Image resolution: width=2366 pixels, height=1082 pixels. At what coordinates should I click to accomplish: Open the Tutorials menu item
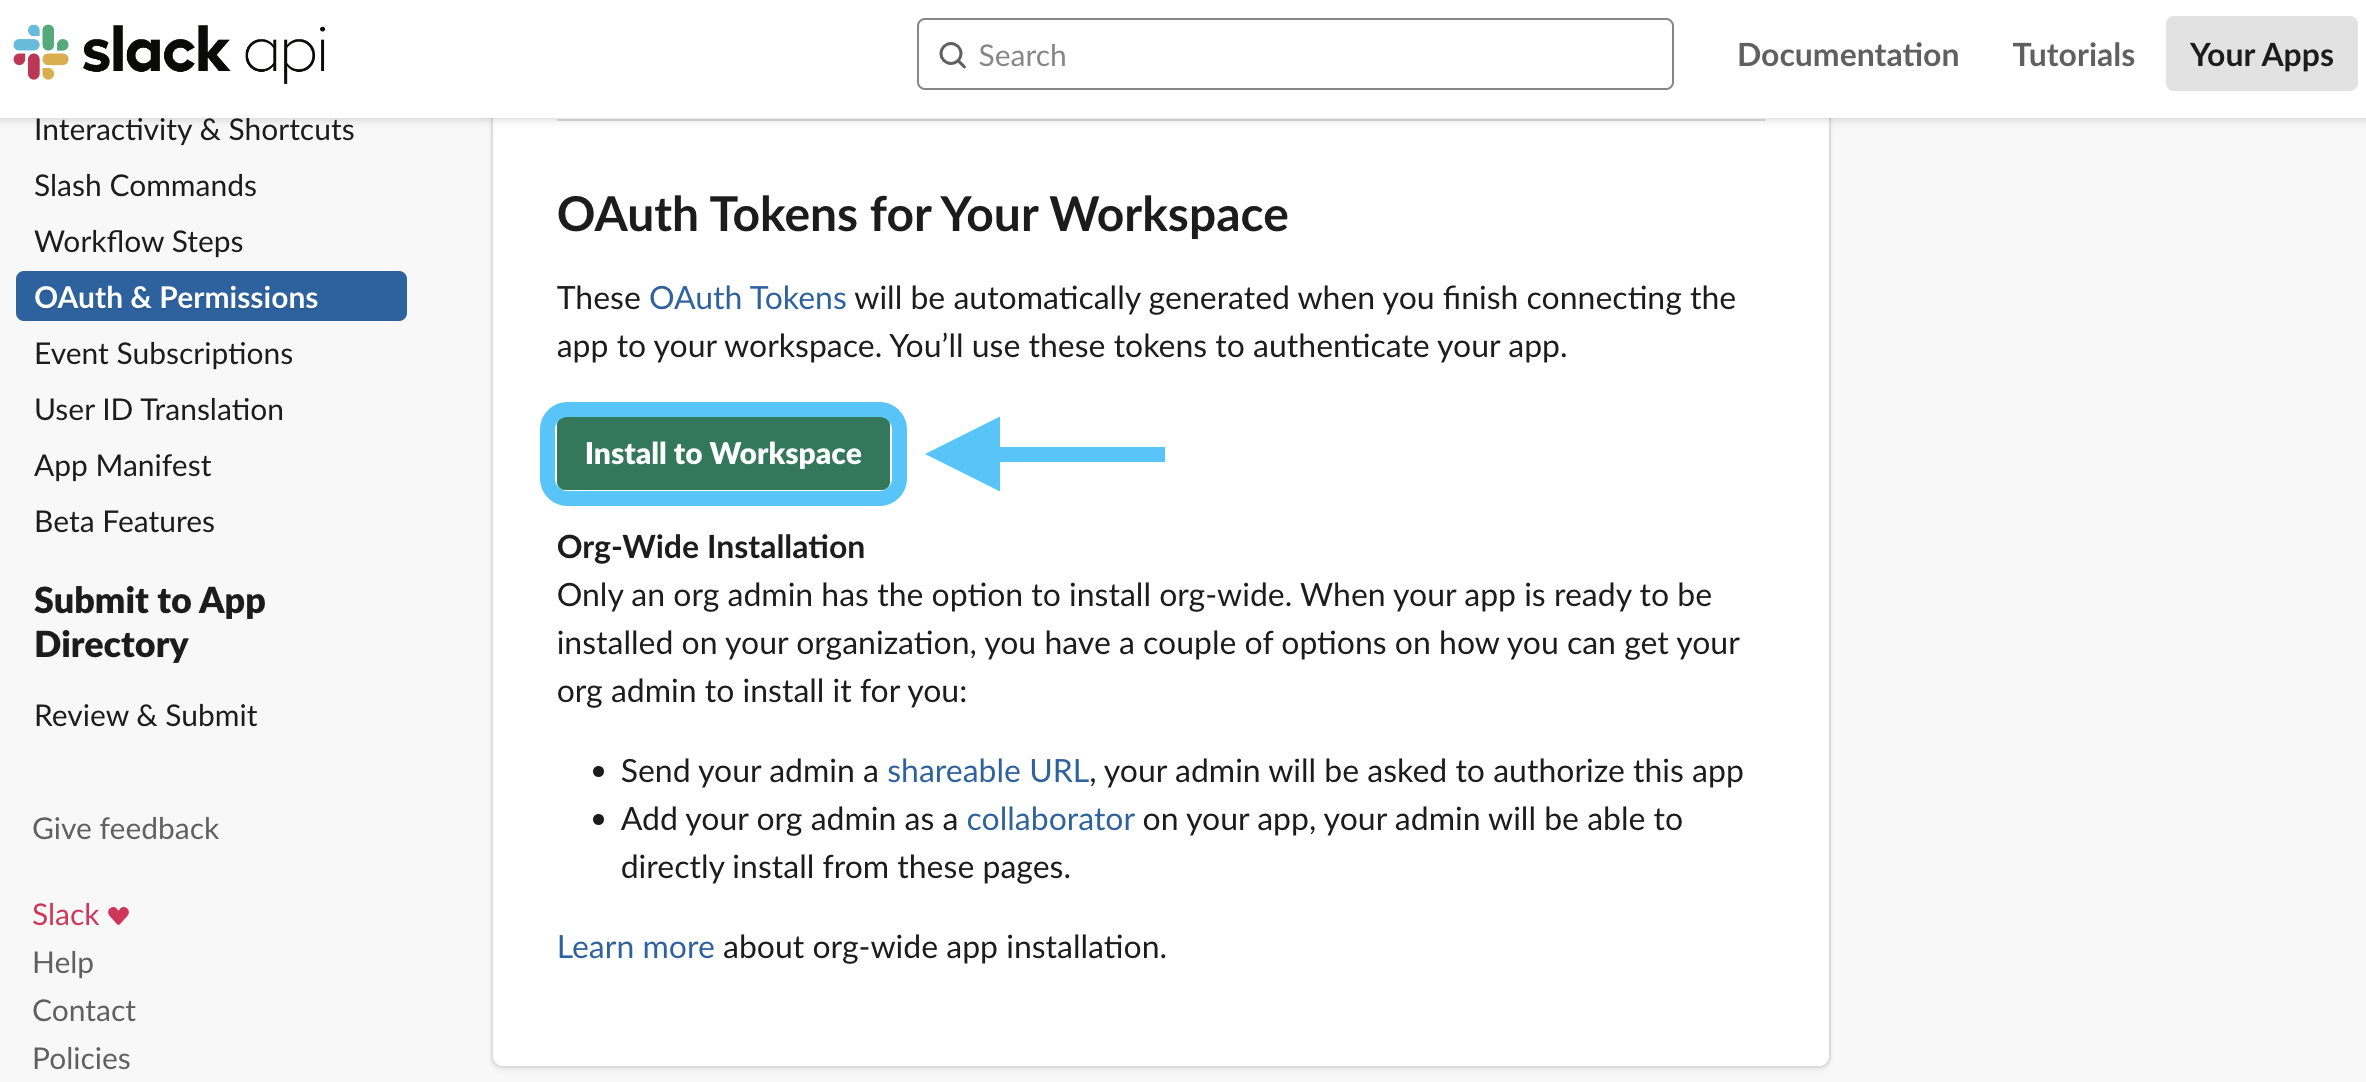(2073, 55)
